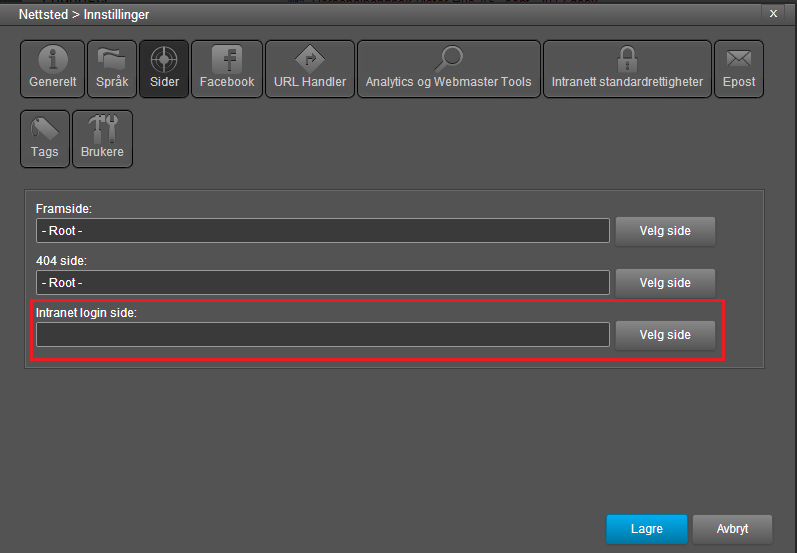Open the Epost envelope tab
This screenshot has width=797, height=553.
[x=739, y=69]
